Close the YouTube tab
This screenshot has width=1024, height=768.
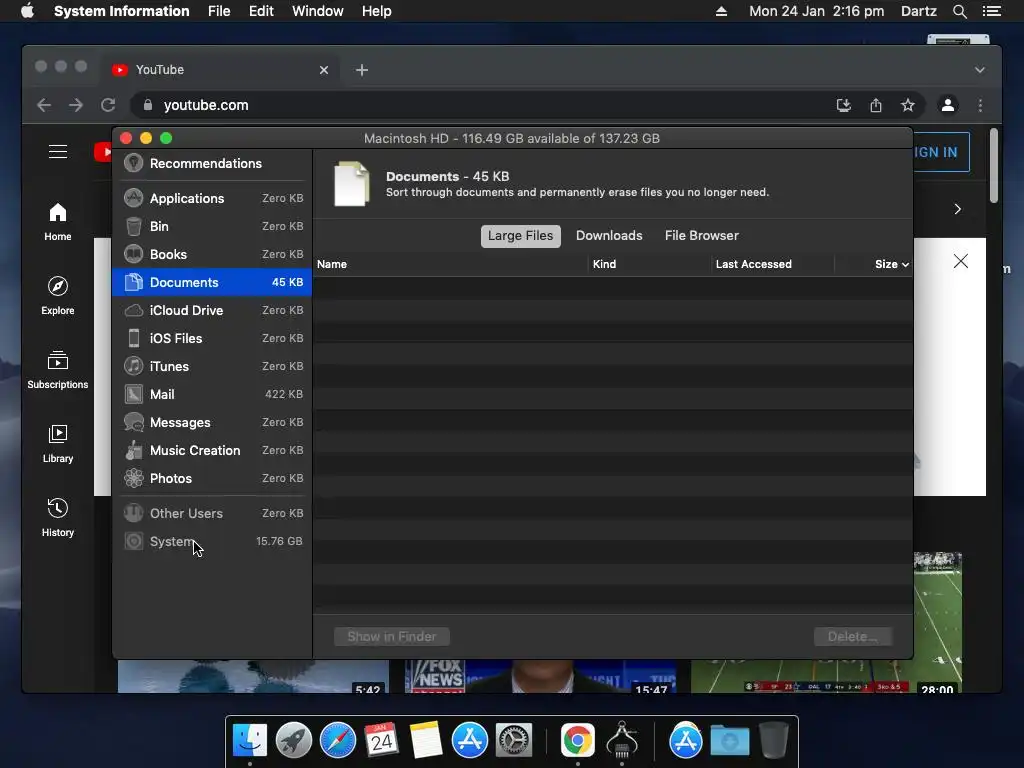pos(324,70)
